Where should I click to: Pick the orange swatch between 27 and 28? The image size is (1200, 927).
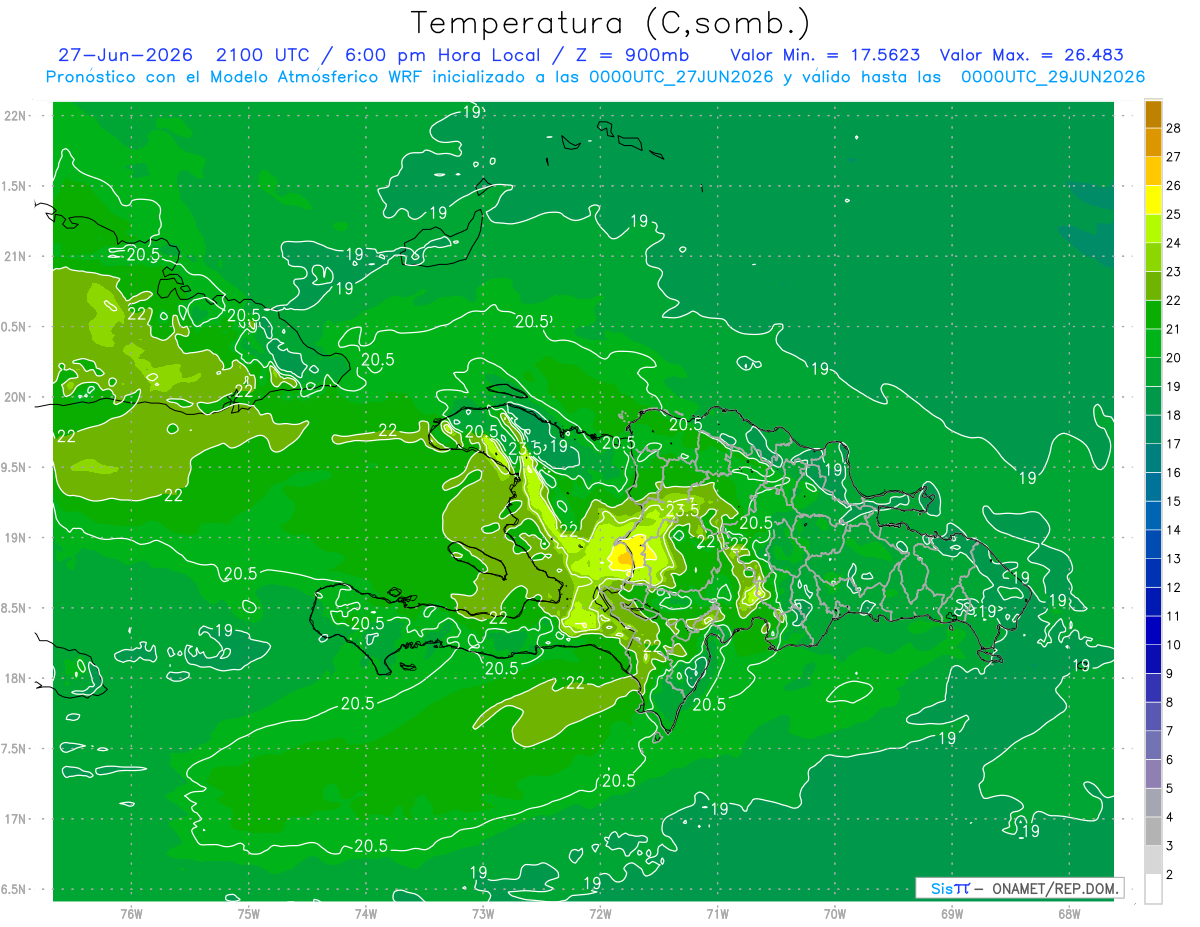click(x=1153, y=142)
